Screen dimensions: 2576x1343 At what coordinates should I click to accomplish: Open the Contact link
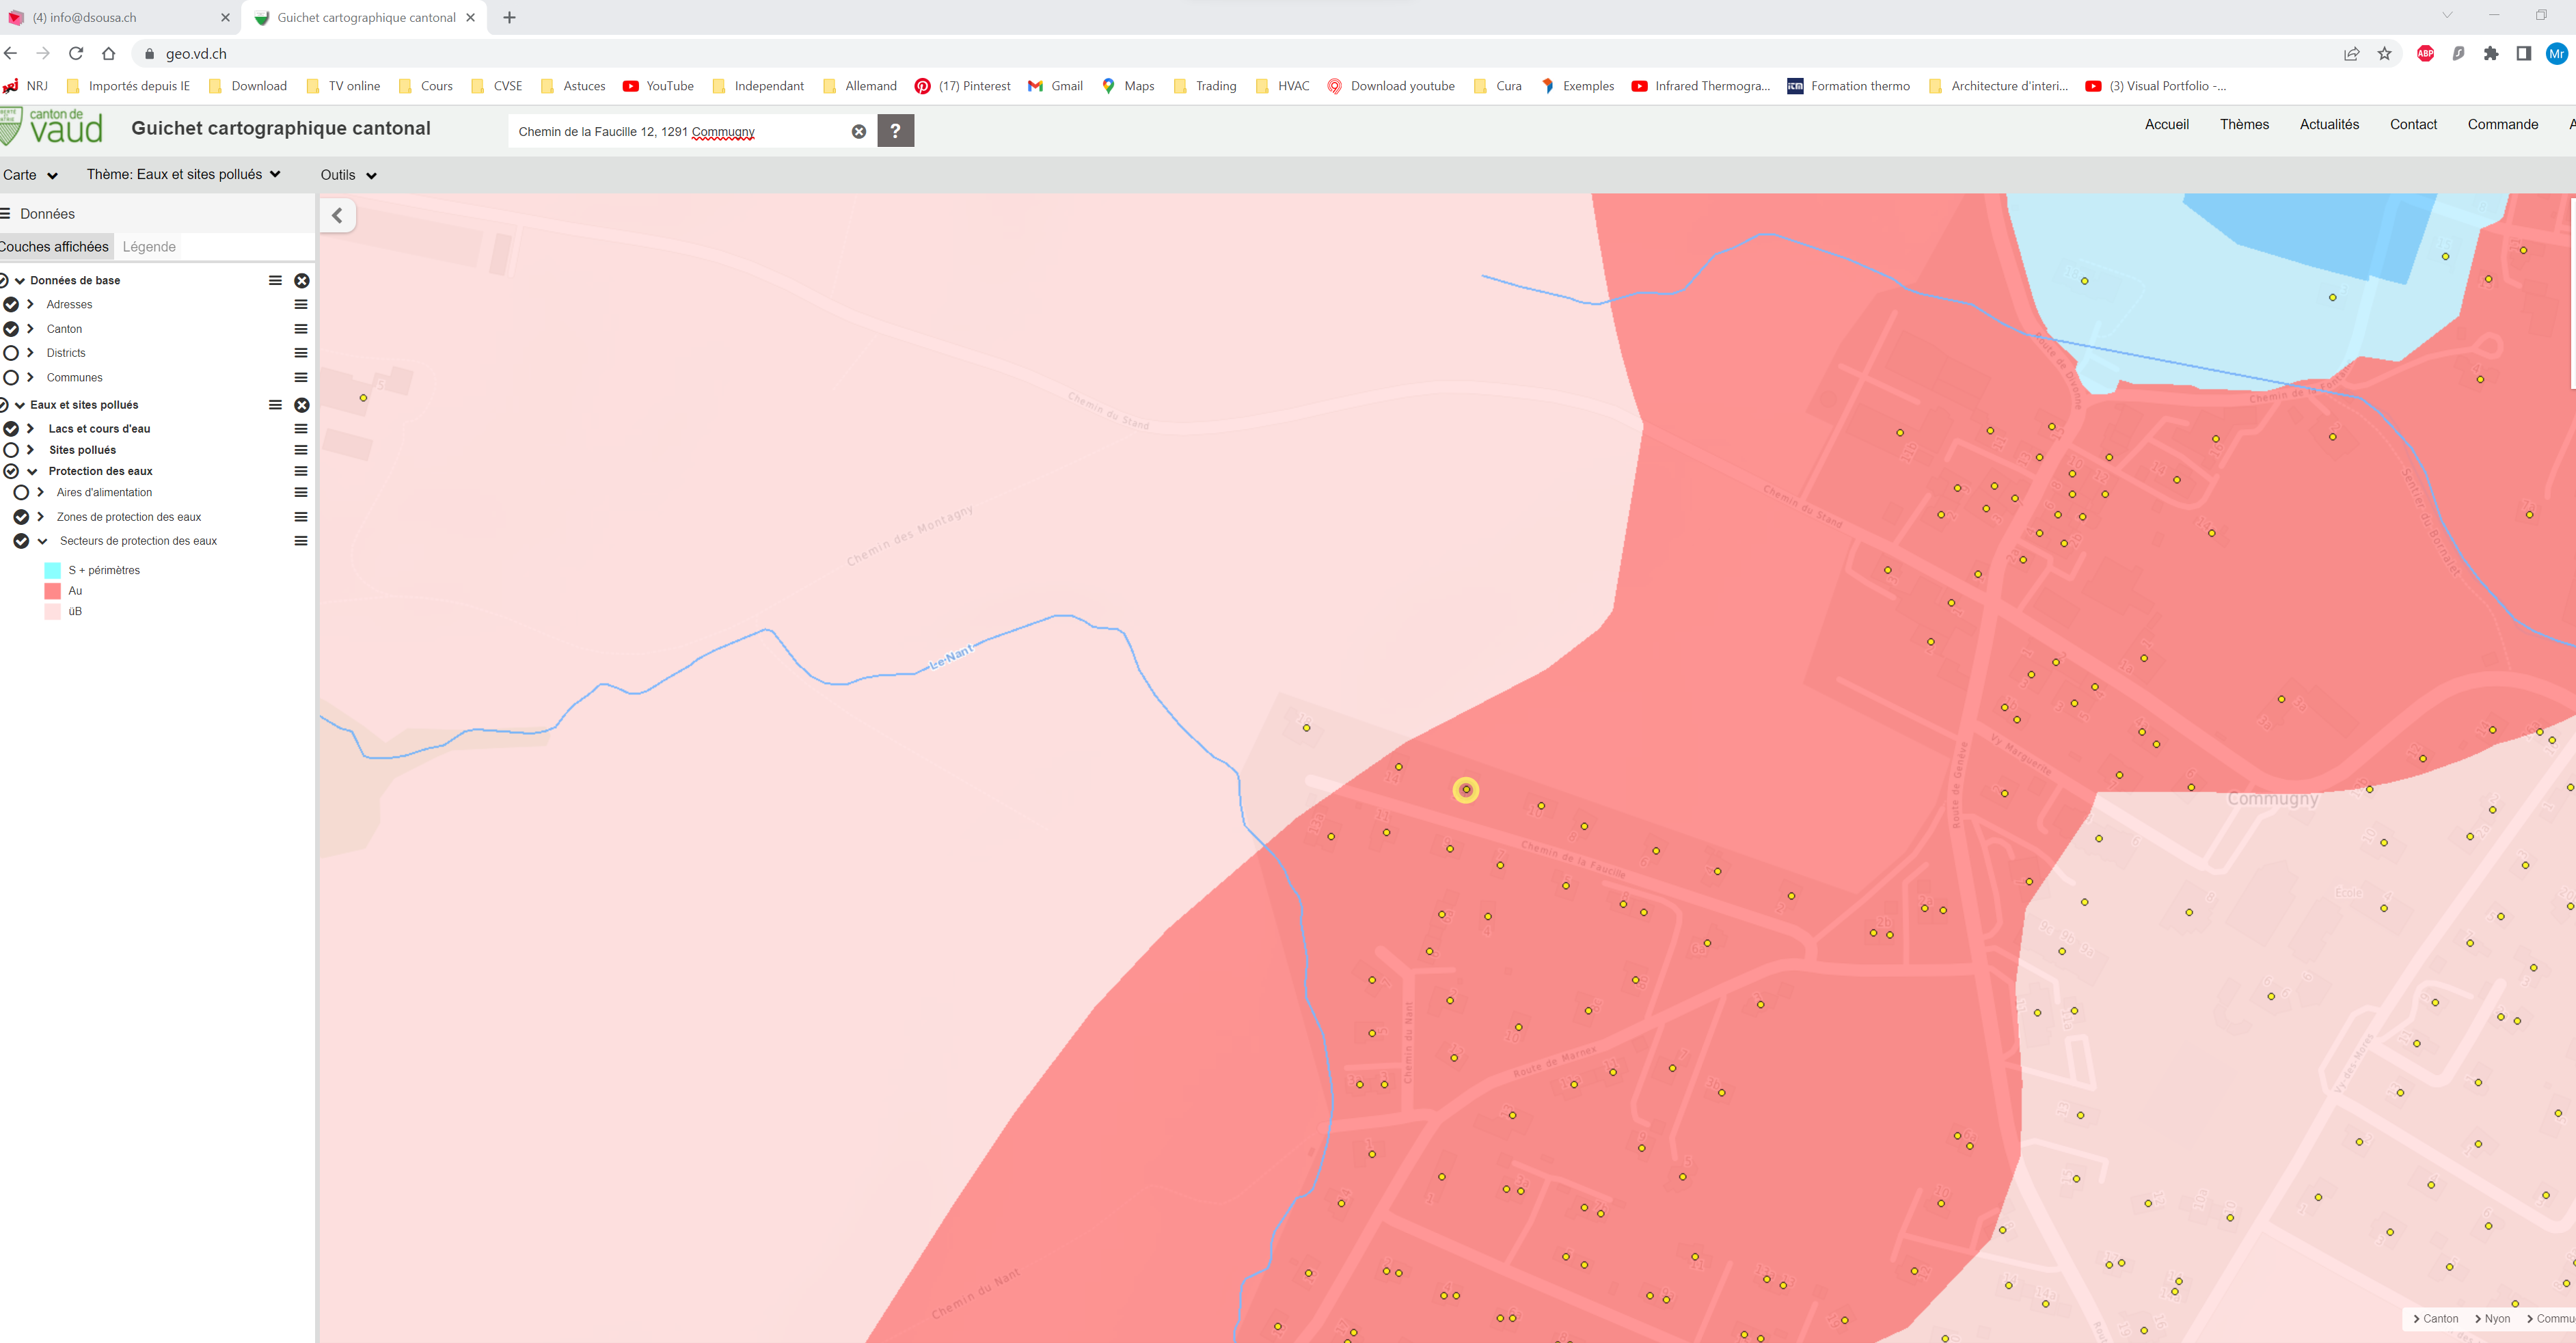[2413, 124]
